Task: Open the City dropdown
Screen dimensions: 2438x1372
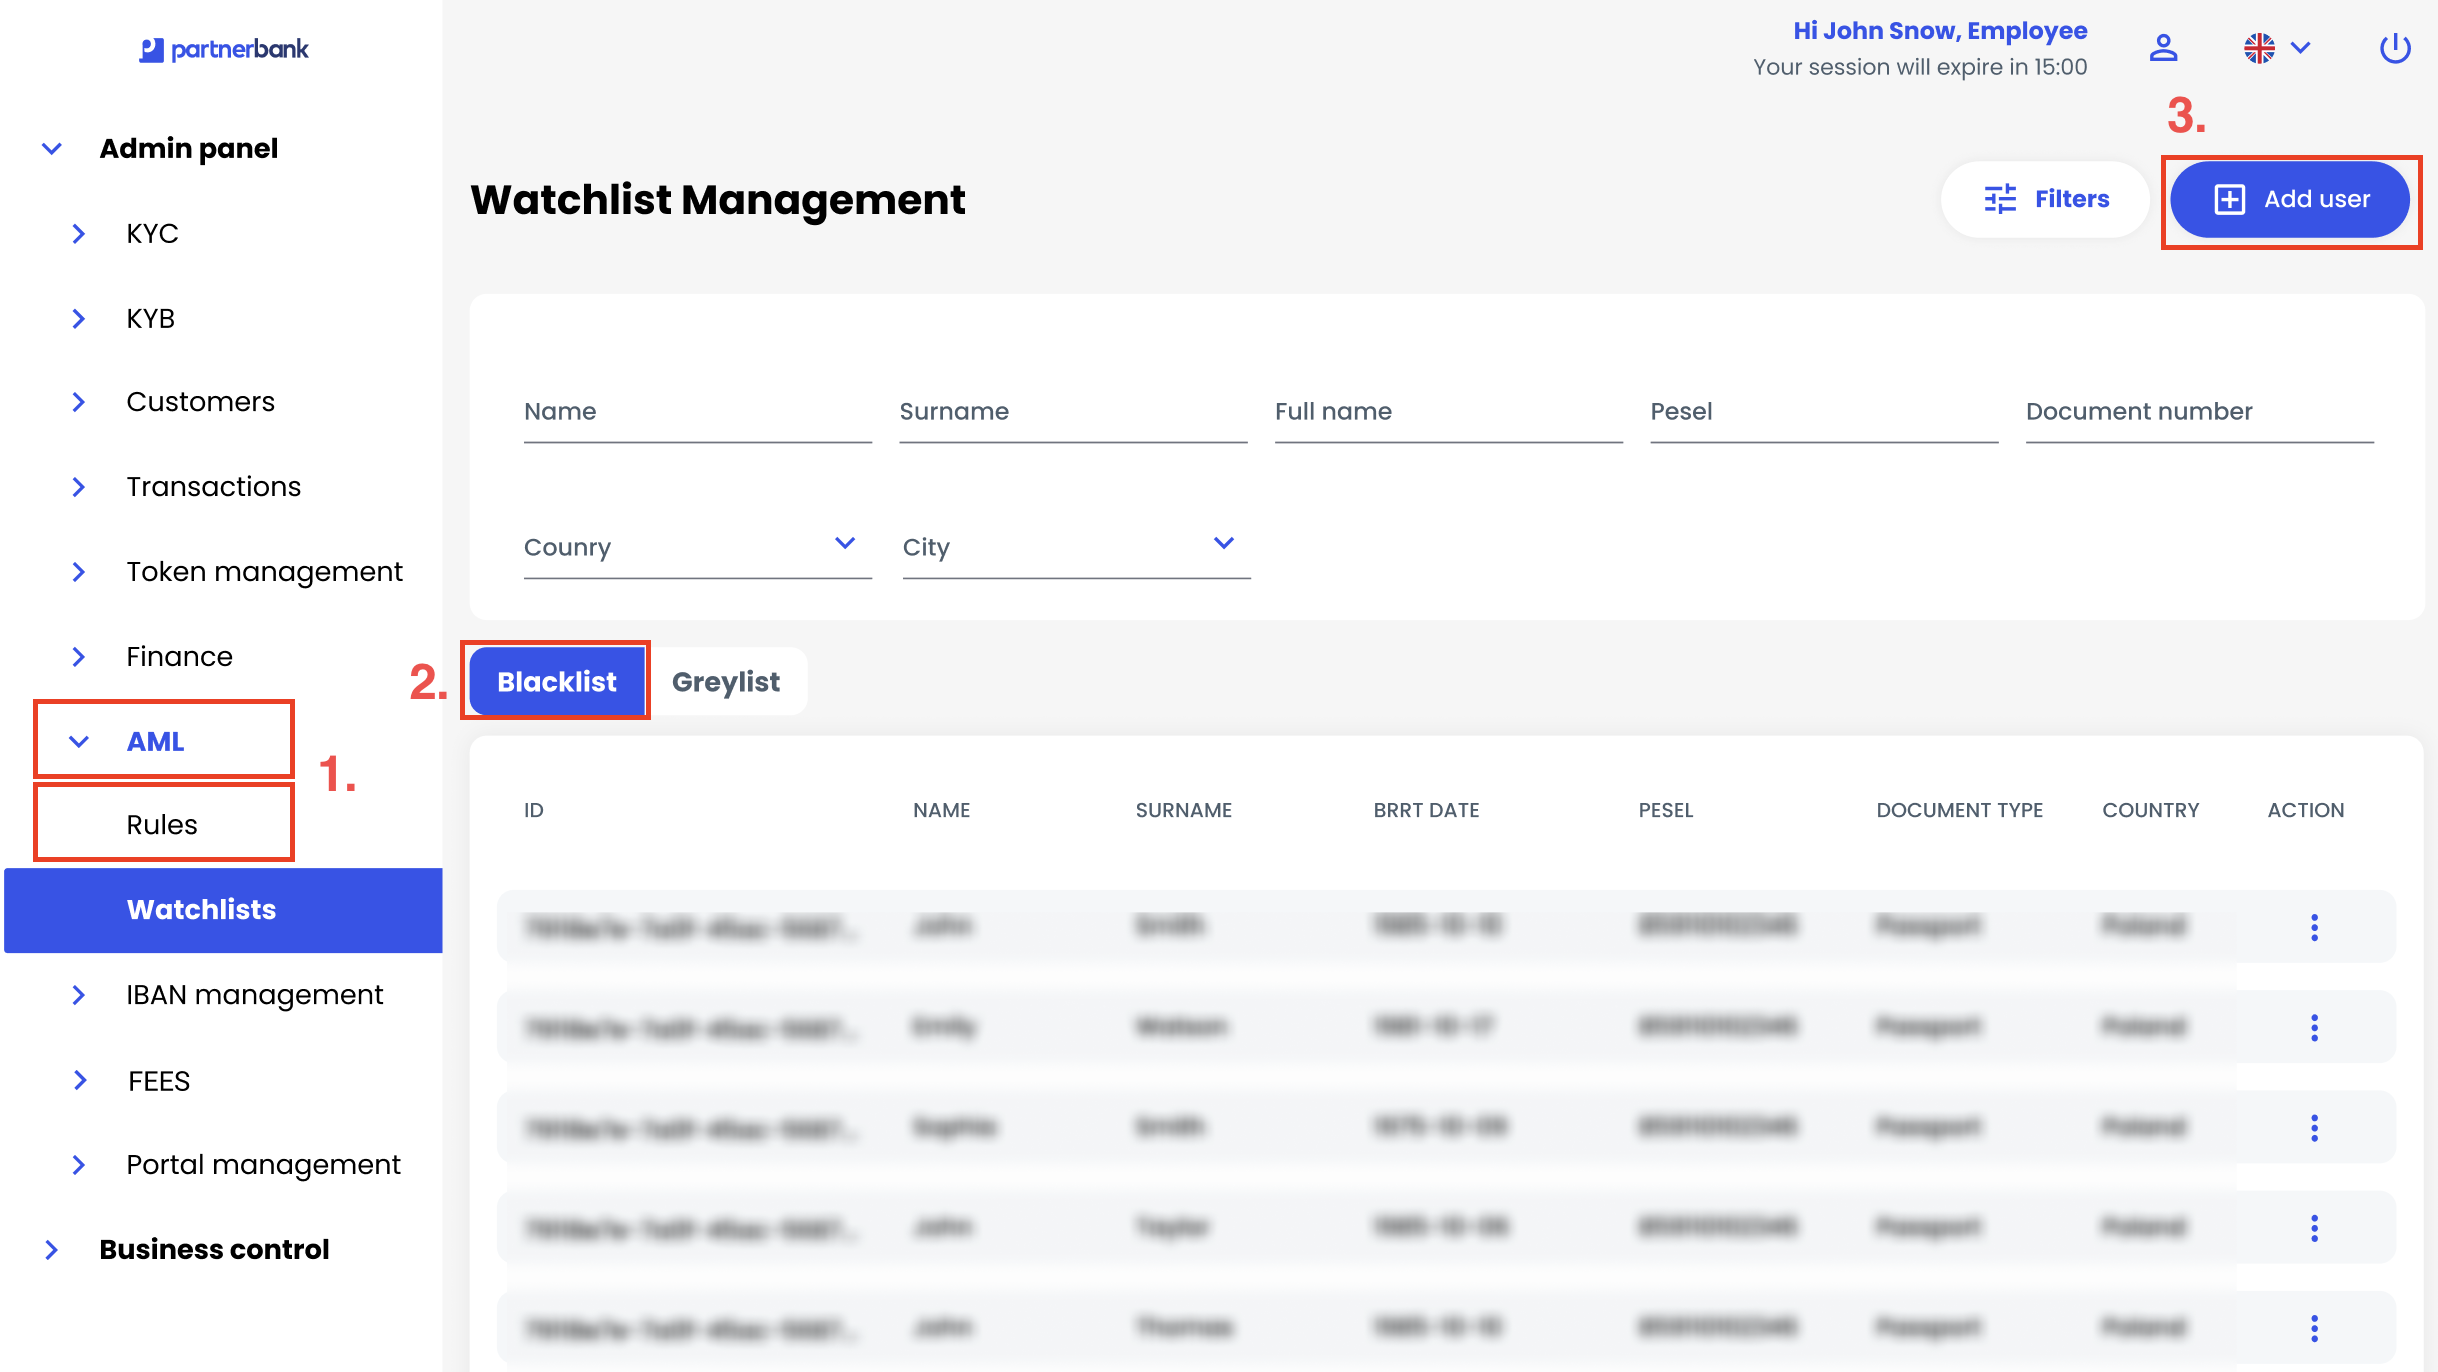Action: tap(1075, 547)
